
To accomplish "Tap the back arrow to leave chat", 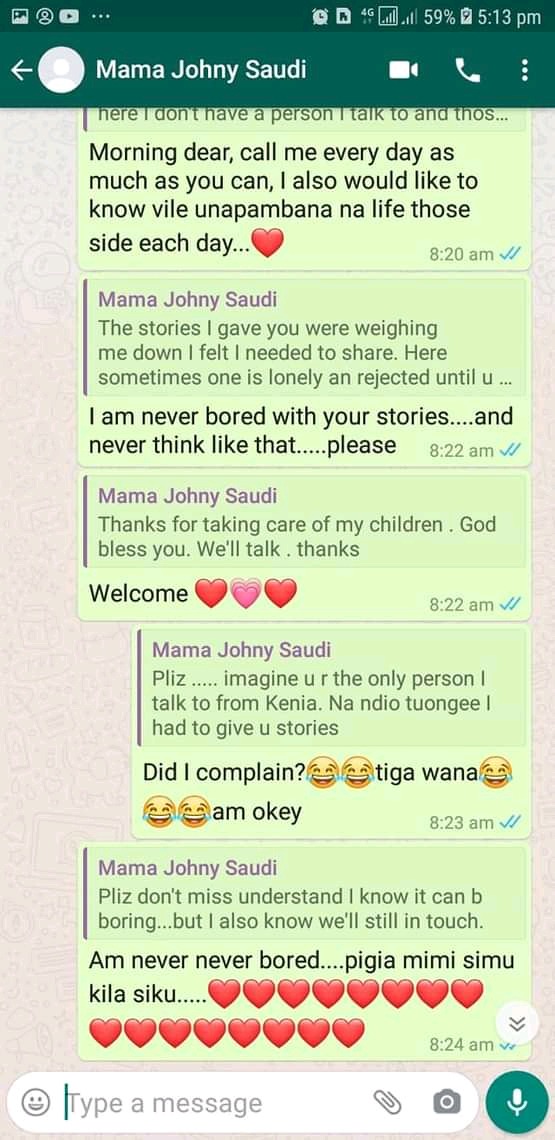I will pyautogui.click(x=22, y=70).
